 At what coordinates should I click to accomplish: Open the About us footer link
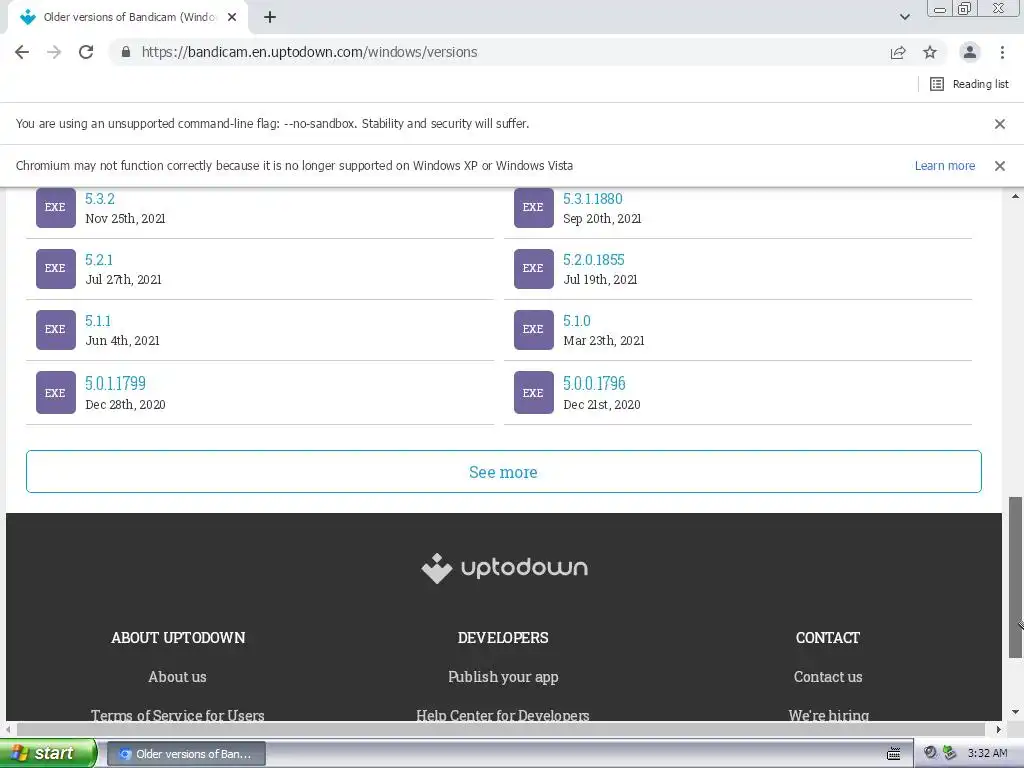178,677
